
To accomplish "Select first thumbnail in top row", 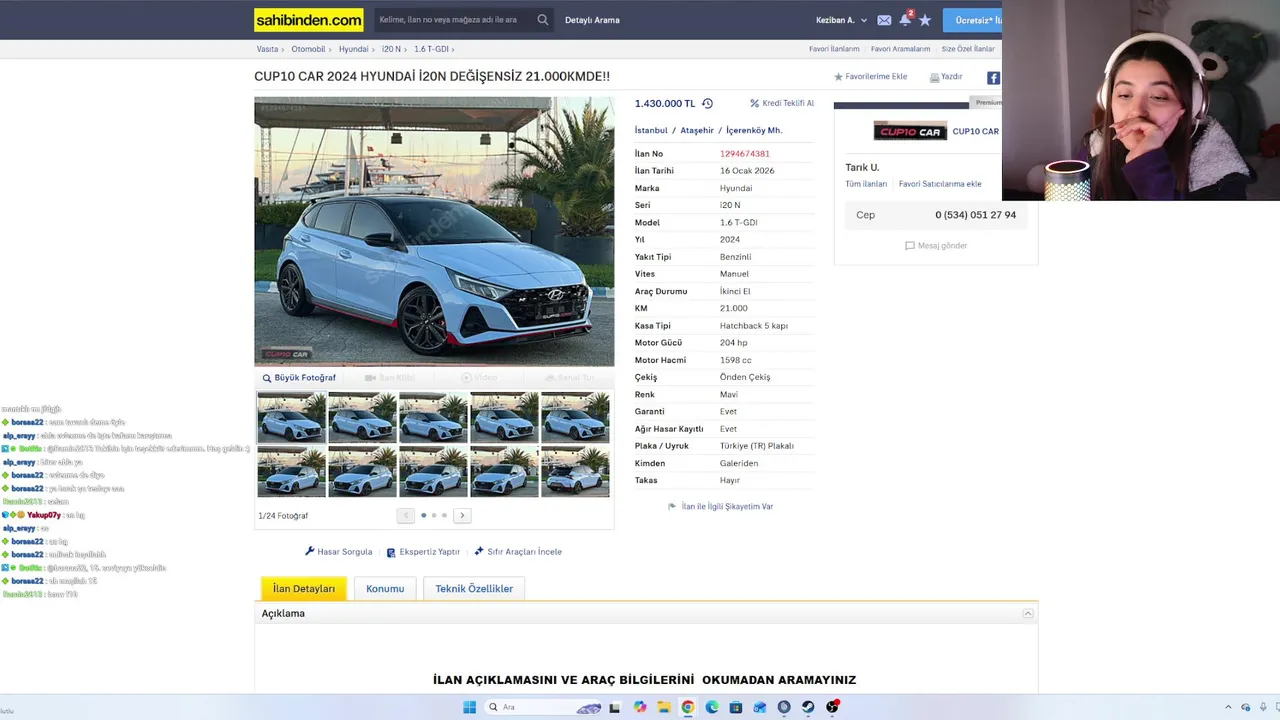I will tap(291, 417).
